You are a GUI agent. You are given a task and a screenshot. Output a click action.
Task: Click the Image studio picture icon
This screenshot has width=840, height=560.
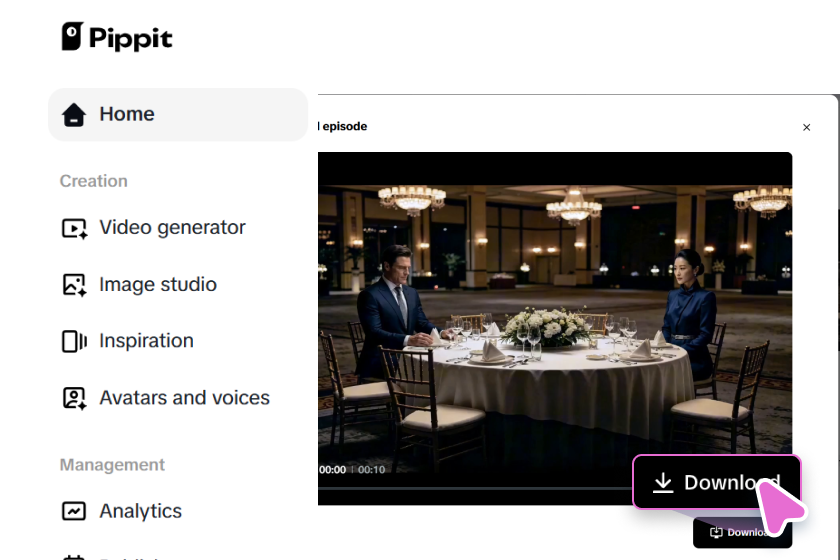[x=74, y=285]
